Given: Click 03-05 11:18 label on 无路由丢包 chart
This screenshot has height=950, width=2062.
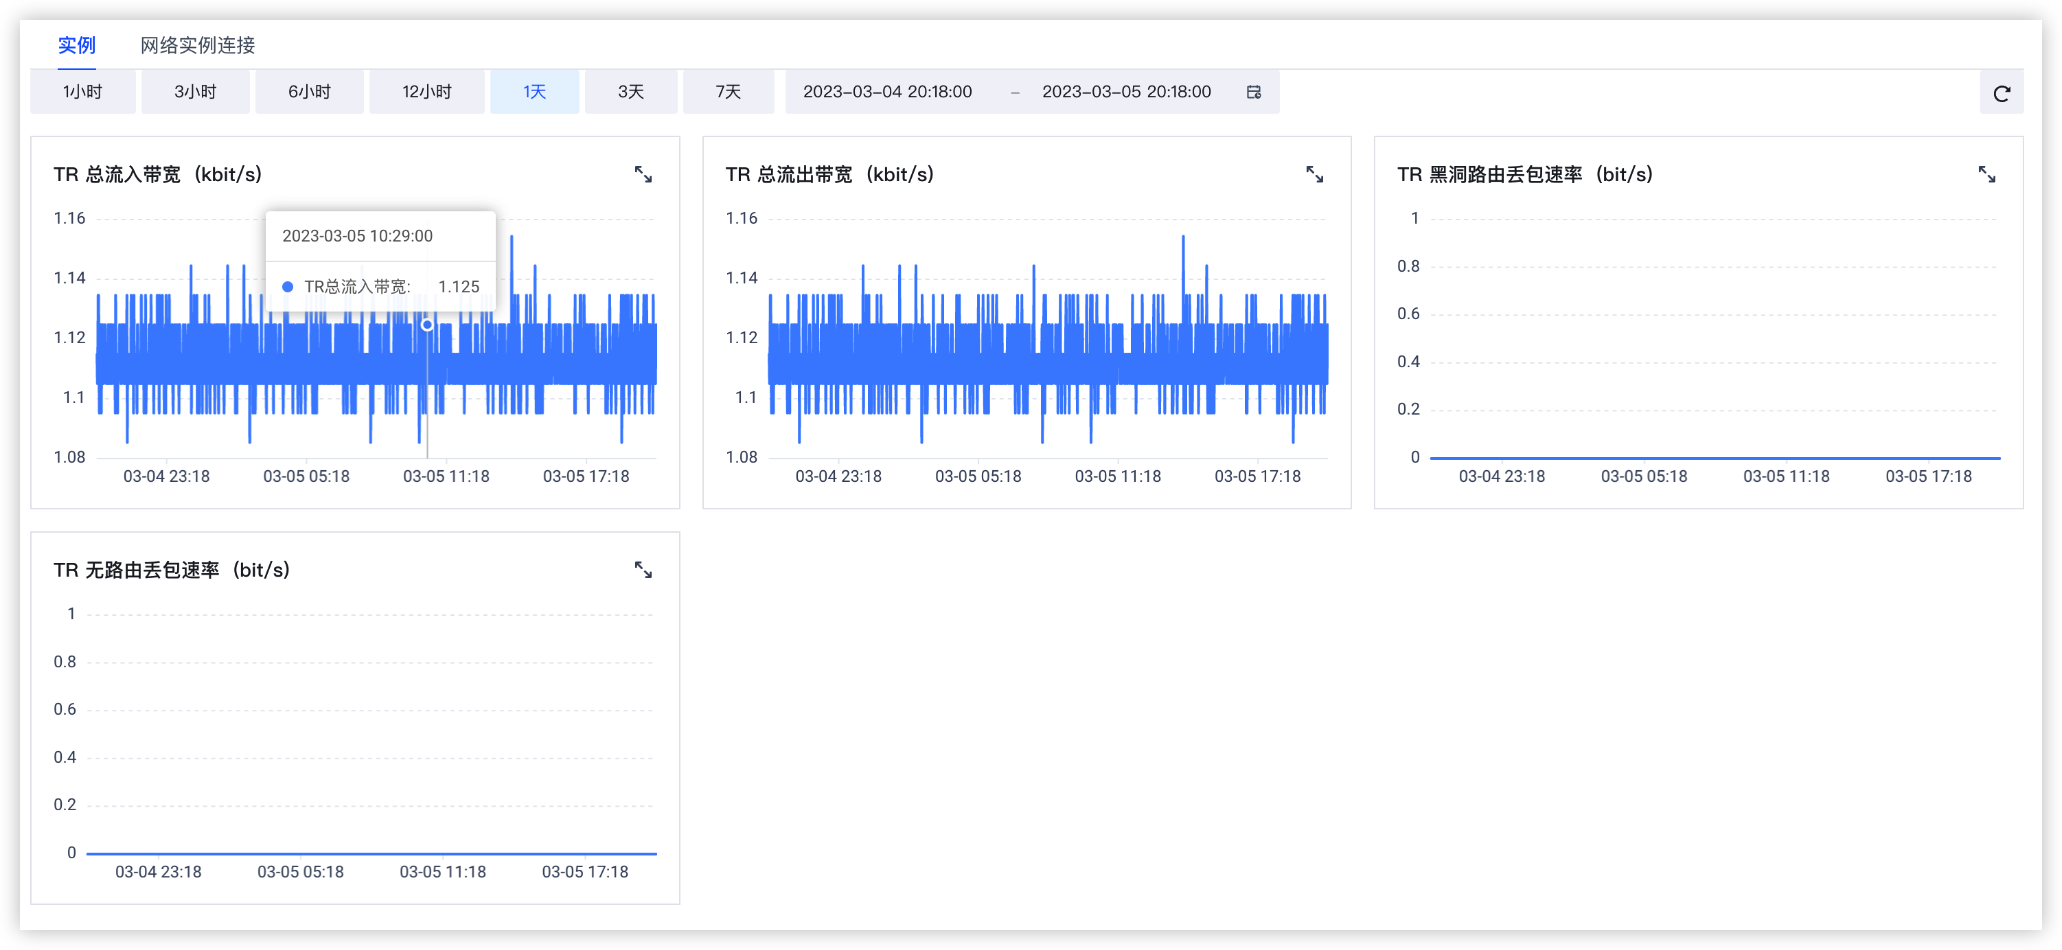Looking at the screenshot, I should 443,872.
